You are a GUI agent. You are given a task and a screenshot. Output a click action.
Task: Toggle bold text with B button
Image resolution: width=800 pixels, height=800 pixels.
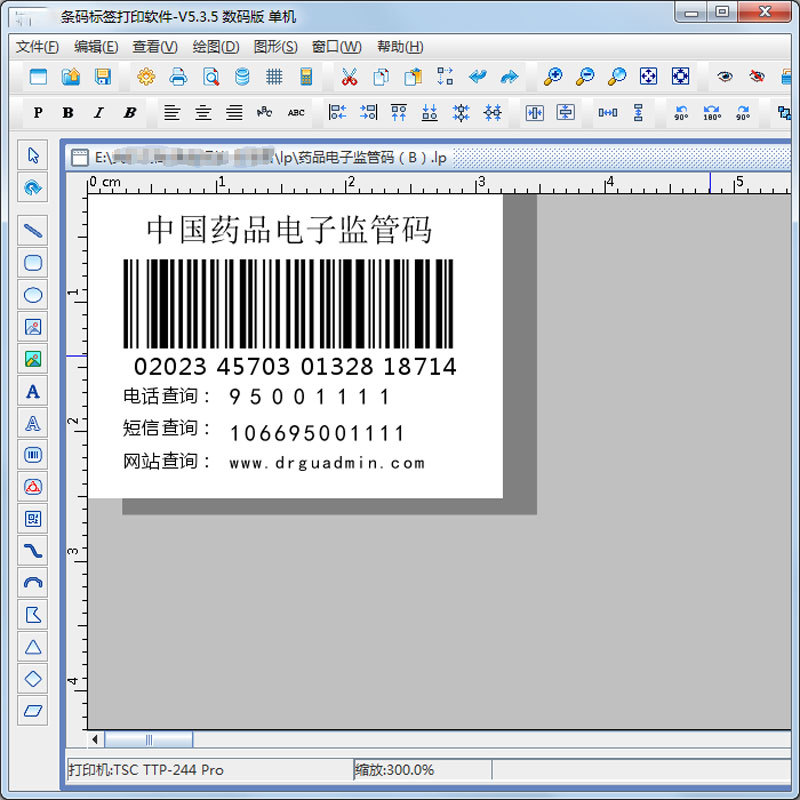(68, 113)
